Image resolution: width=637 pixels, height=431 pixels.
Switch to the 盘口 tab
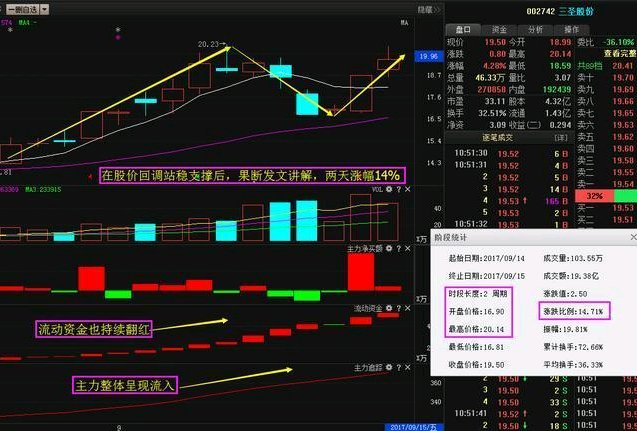[462, 30]
